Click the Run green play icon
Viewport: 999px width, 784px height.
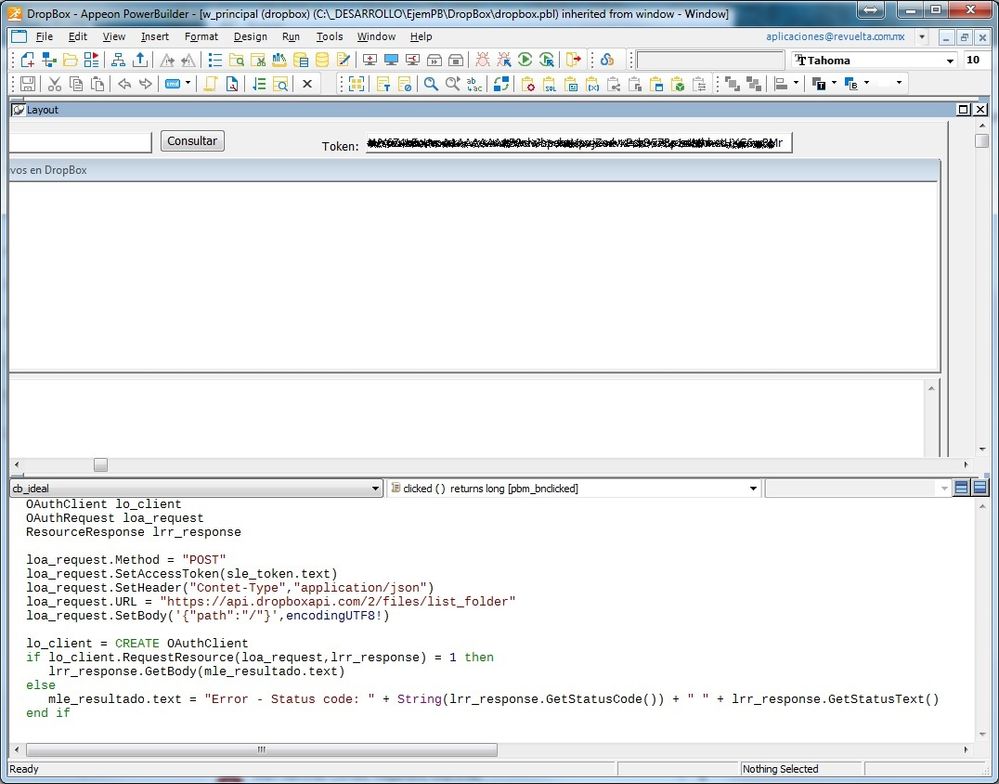(x=525, y=60)
